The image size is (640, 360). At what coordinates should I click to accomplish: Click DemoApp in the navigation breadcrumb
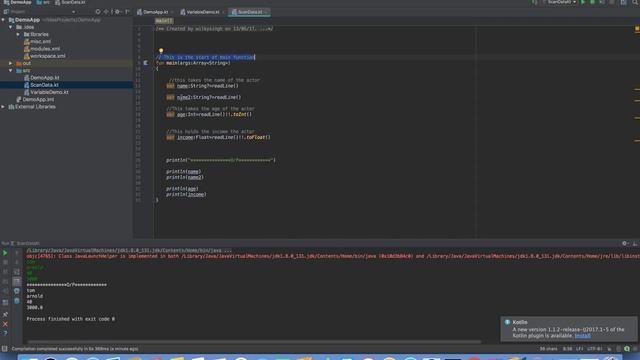pyautogui.click(x=18, y=2)
